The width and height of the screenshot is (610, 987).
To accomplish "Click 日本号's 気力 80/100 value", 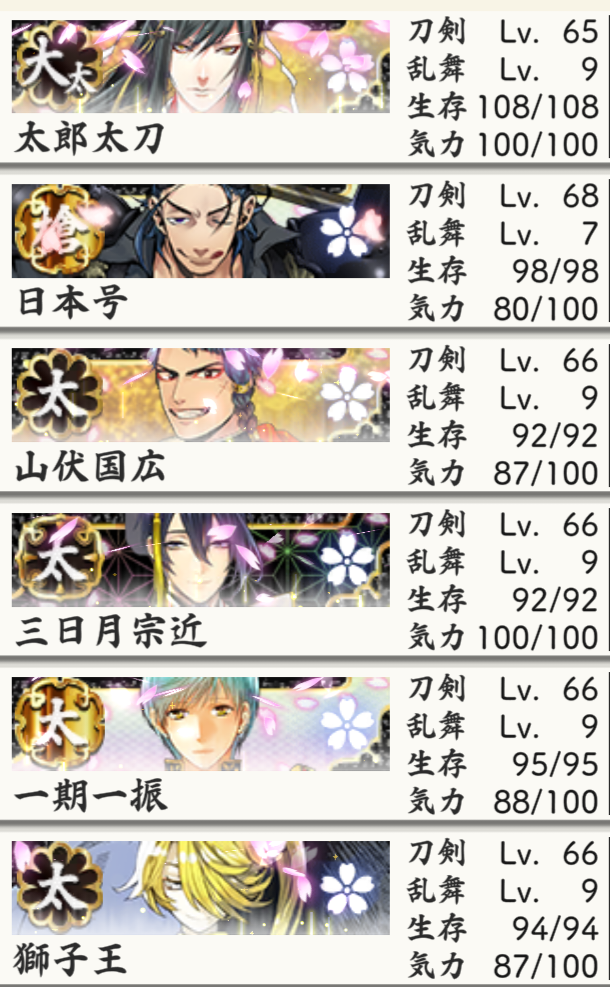I will [x=546, y=309].
